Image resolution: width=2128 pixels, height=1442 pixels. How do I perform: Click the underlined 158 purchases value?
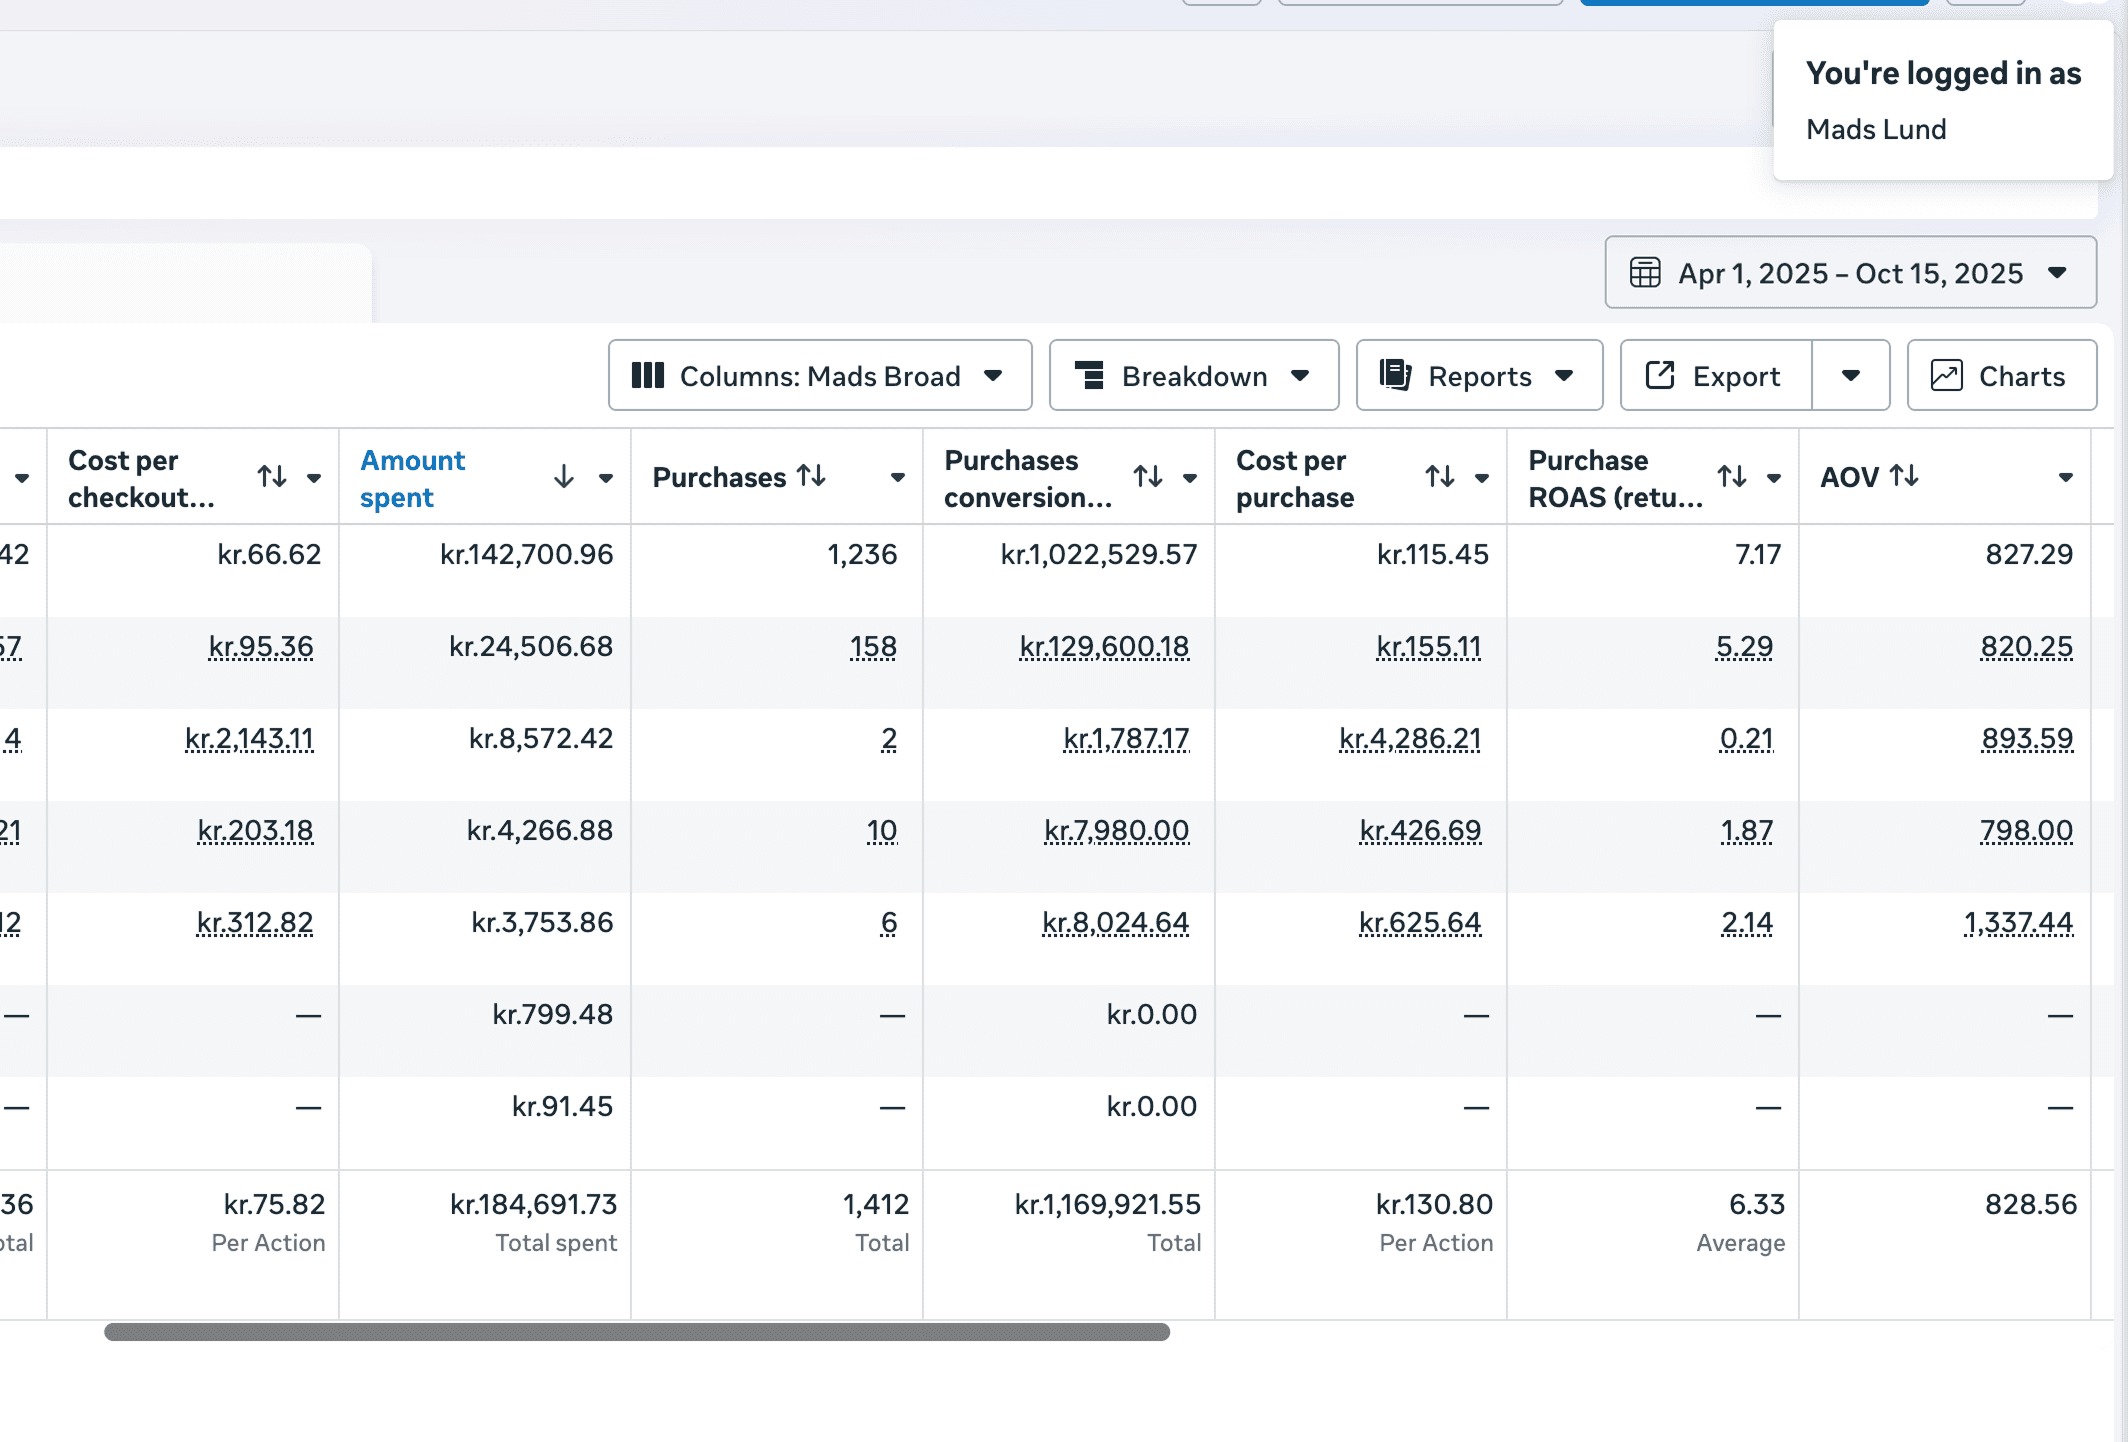[x=873, y=647]
